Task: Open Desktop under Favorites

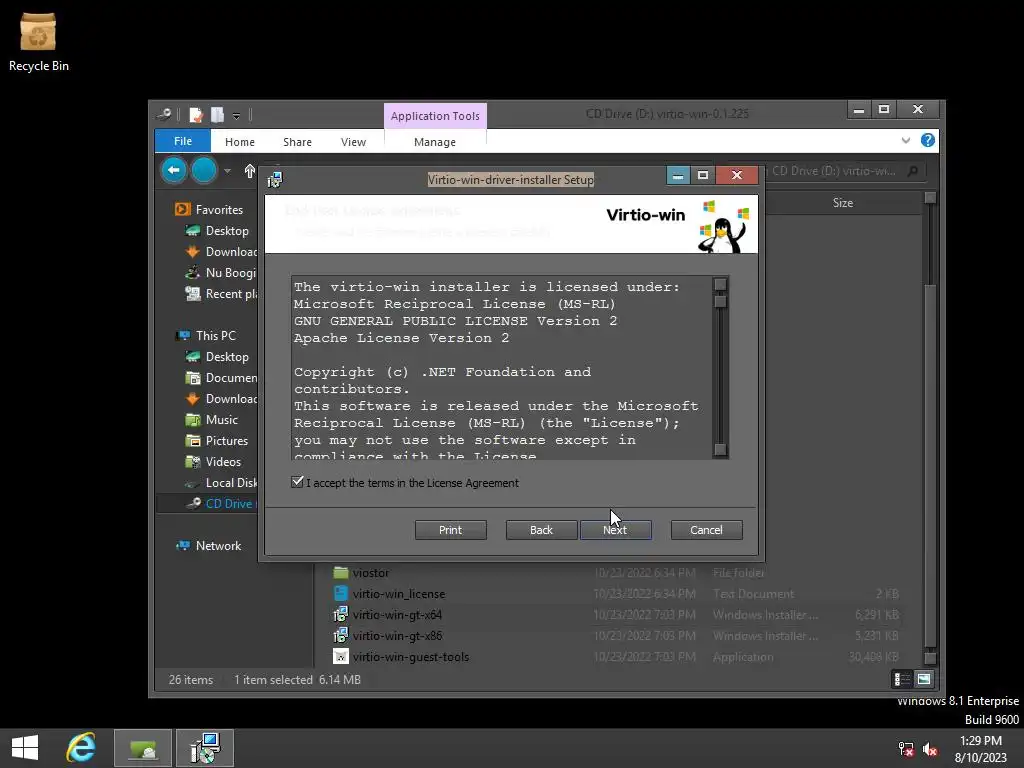Action: (217, 231)
